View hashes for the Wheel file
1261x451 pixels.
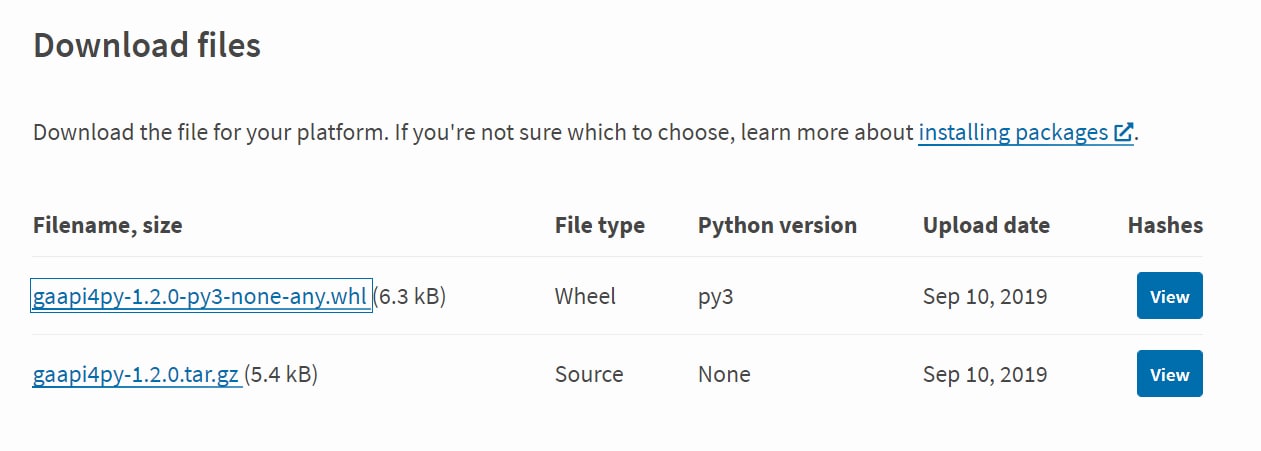pos(1169,296)
